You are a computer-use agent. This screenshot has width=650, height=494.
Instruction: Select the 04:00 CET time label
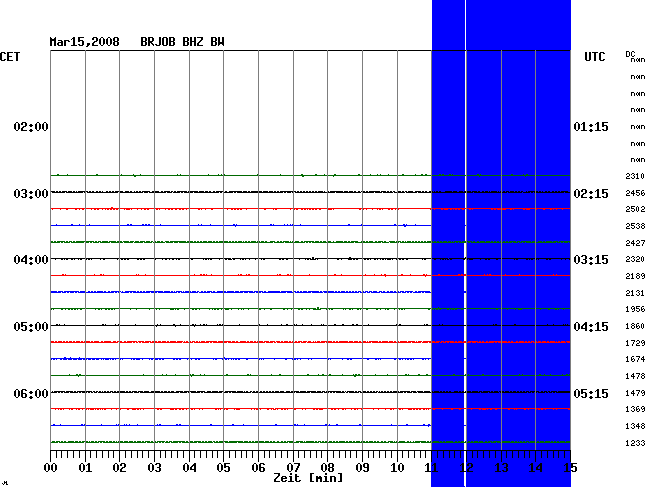pyautogui.click(x=31, y=260)
